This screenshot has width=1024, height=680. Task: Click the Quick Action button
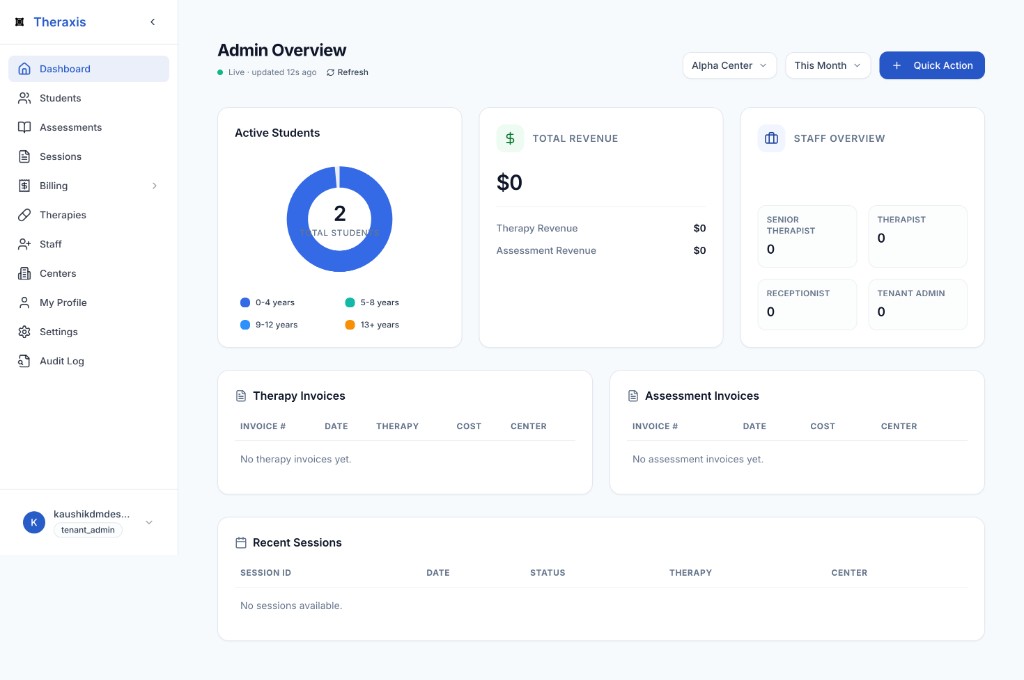(932, 65)
